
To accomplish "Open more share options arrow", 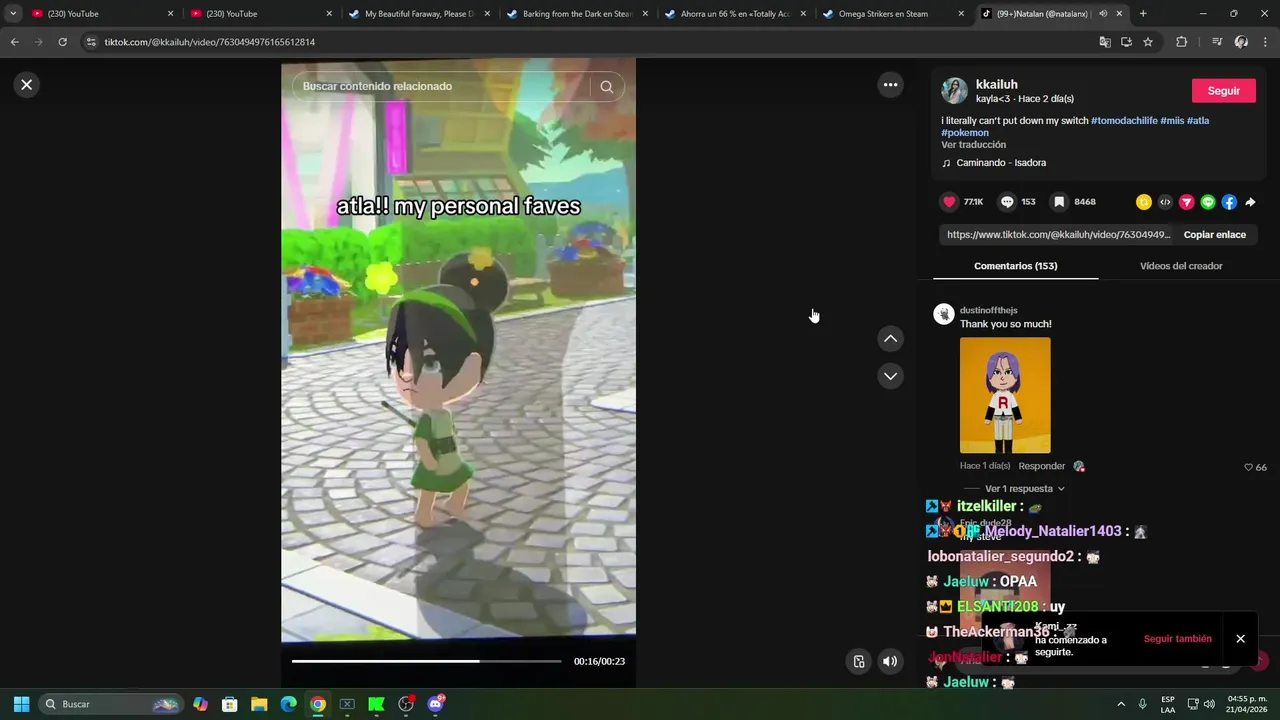I will coord(1250,202).
